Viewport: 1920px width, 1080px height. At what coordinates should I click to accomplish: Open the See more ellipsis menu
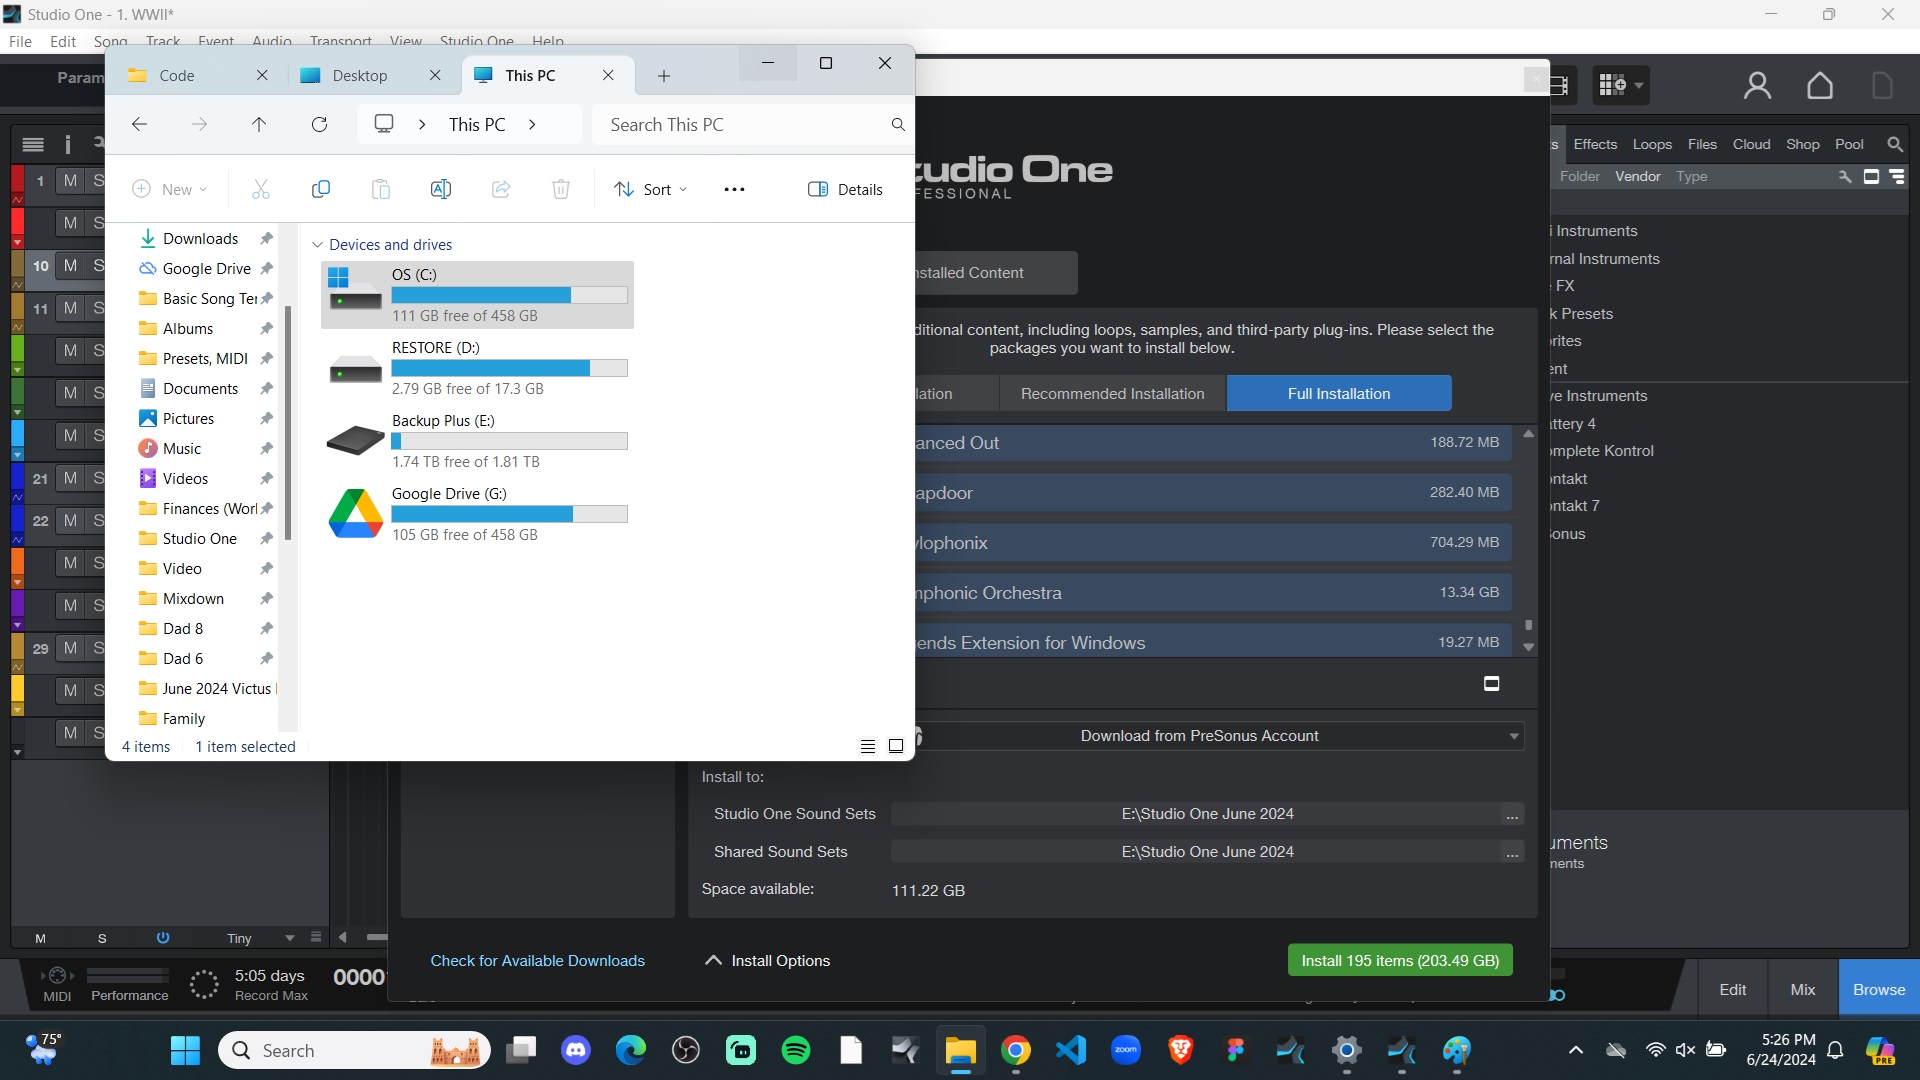734,189
